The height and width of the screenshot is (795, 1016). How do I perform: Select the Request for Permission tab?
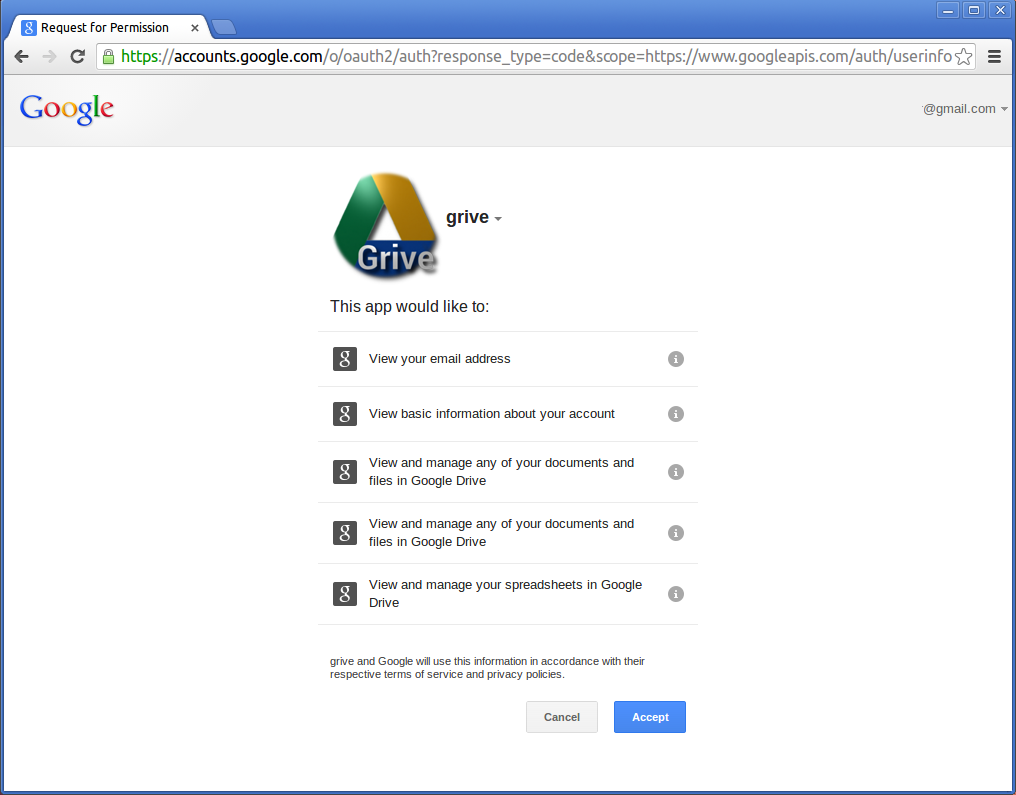pyautogui.click(x=109, y=27)
